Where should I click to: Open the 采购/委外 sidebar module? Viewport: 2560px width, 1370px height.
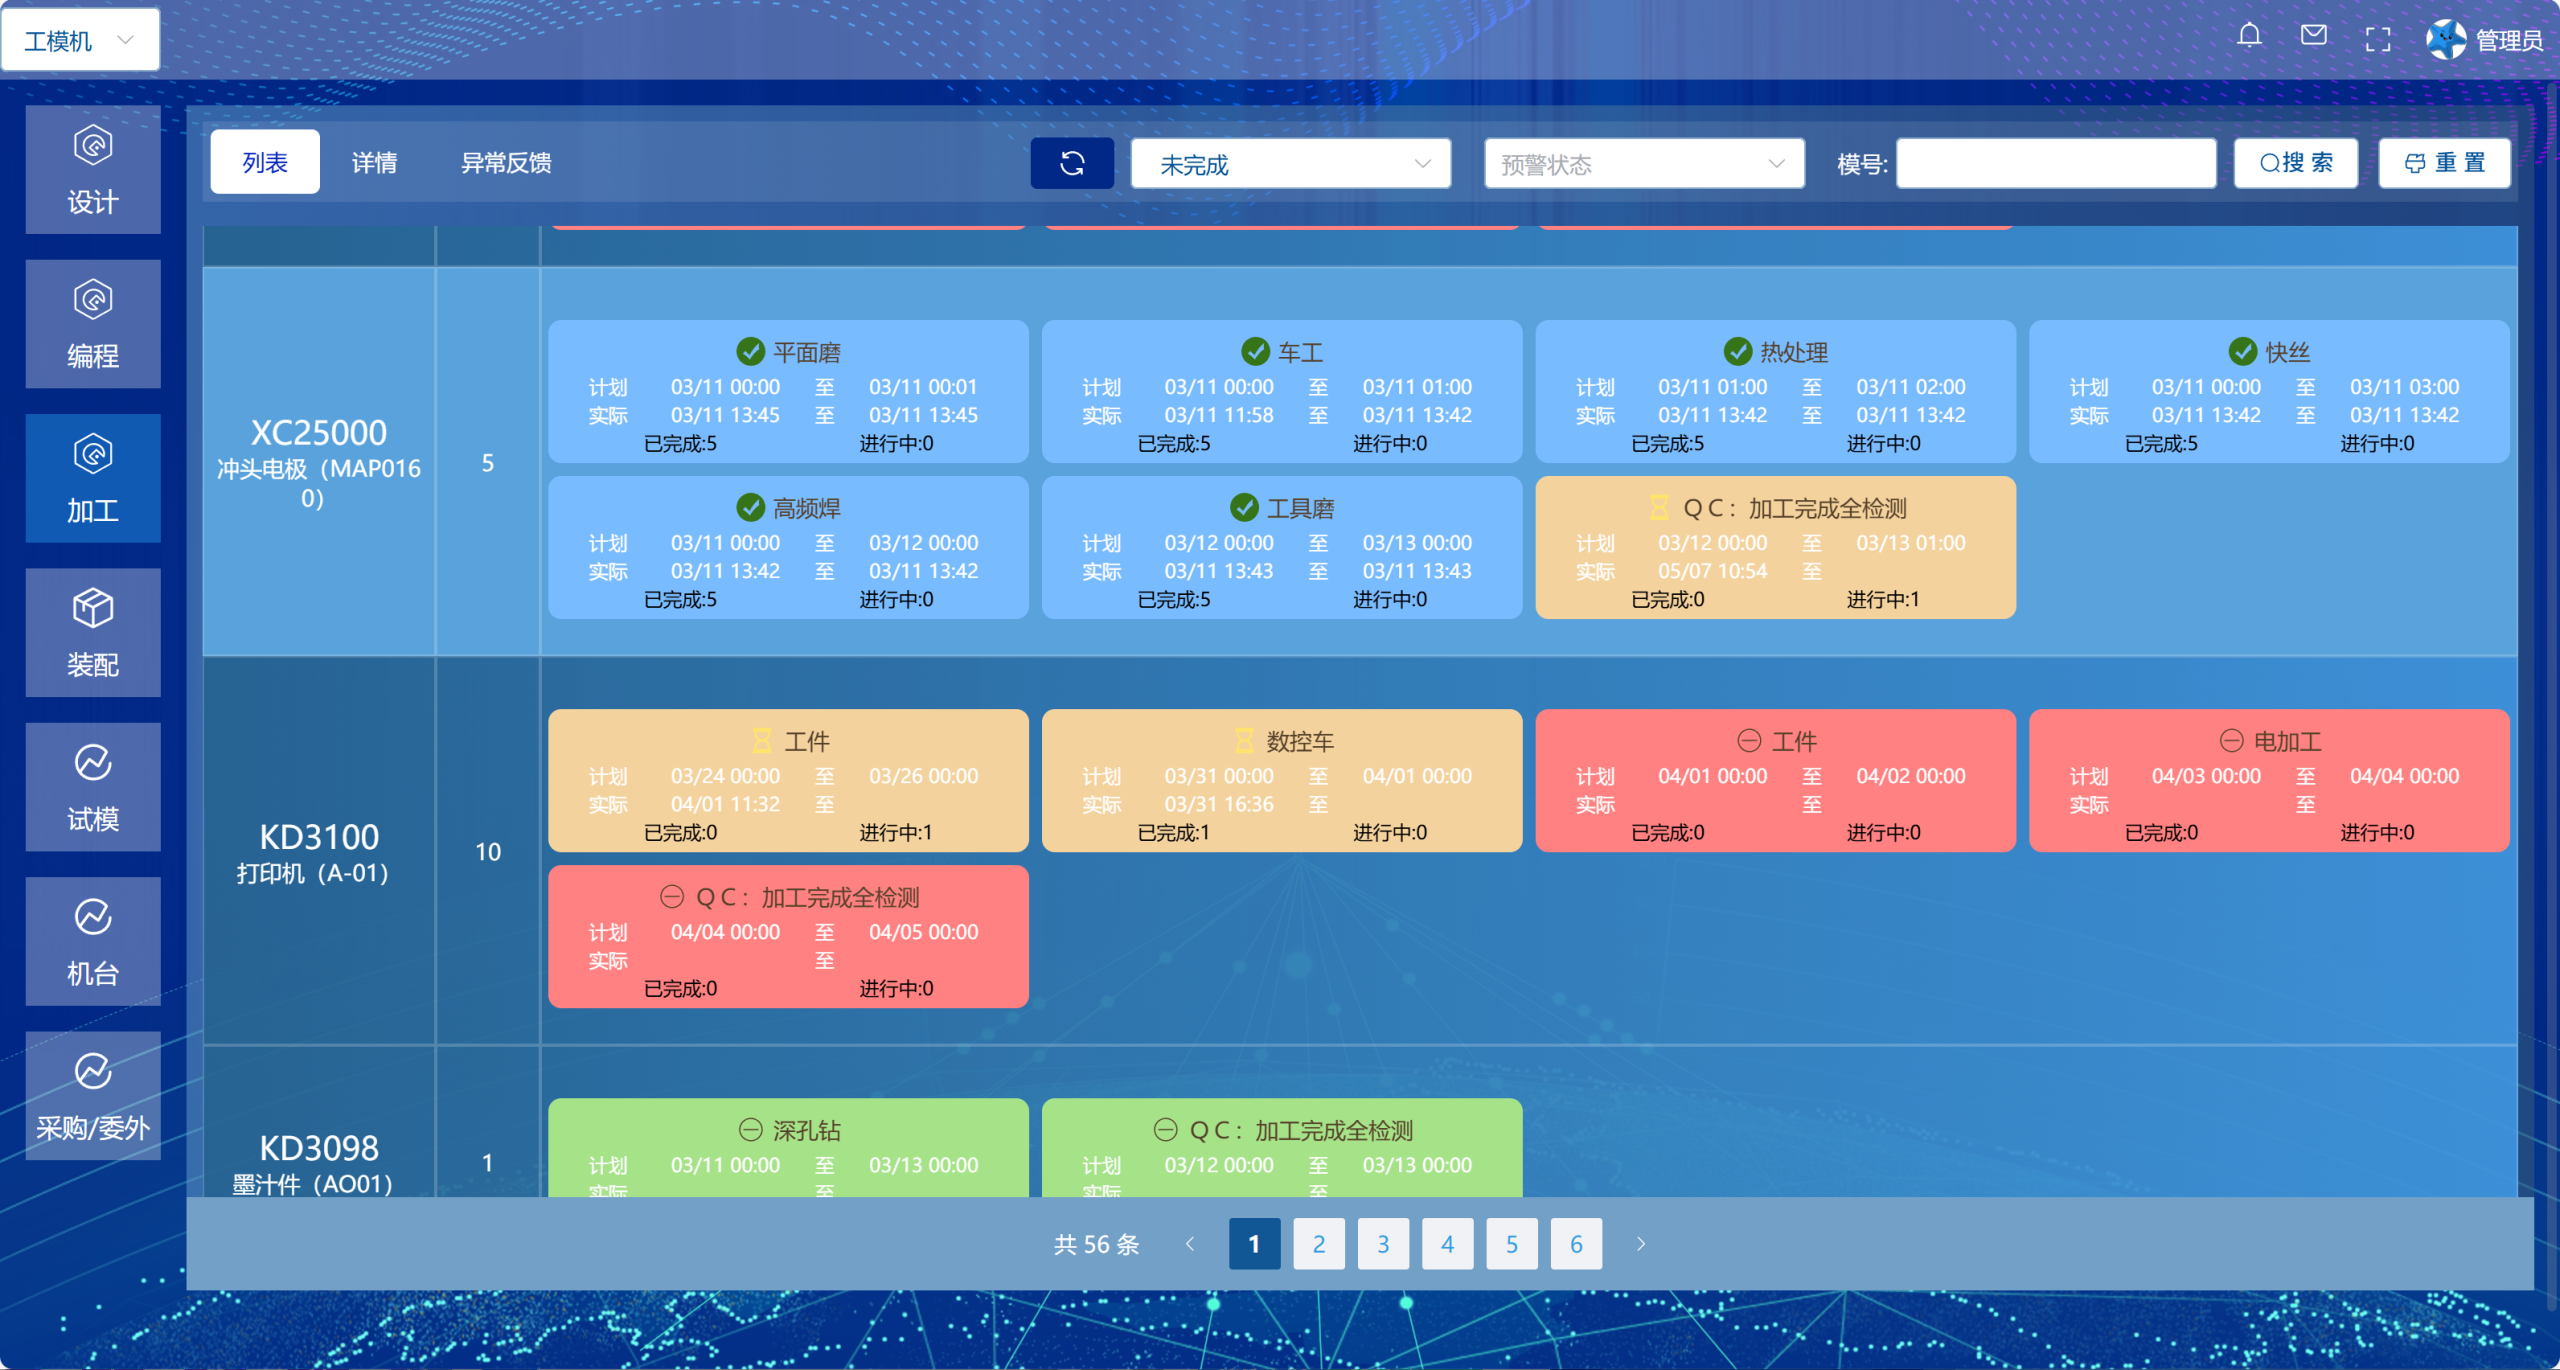pyautogui.click(x=93, y=1096)
